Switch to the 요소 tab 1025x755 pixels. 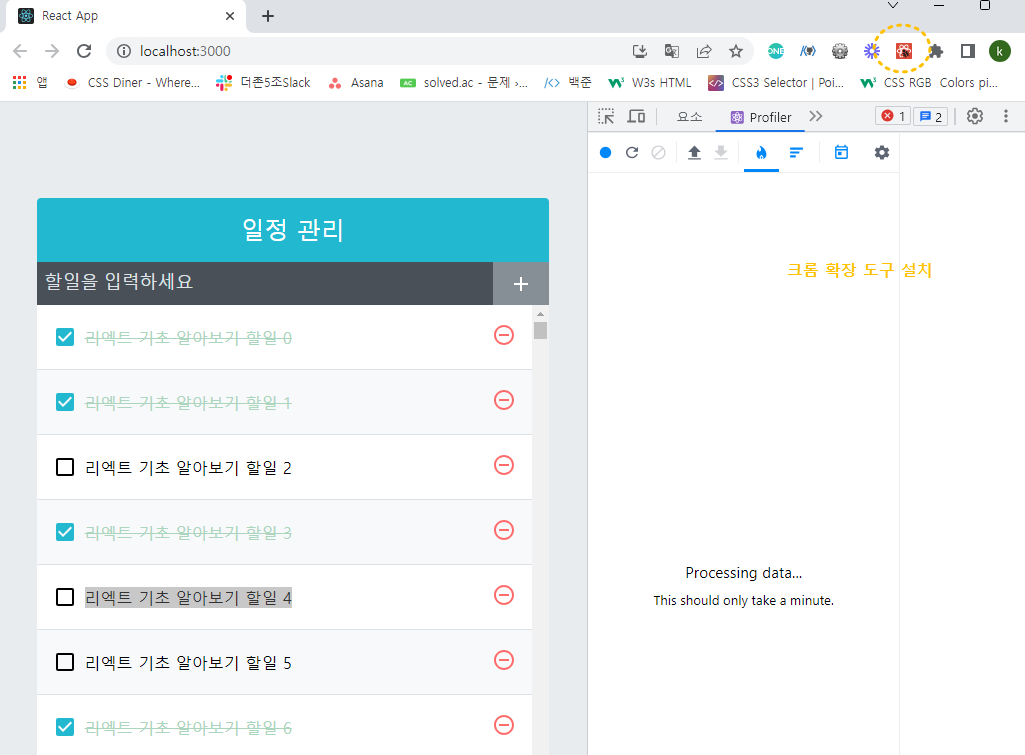(689, 117)
